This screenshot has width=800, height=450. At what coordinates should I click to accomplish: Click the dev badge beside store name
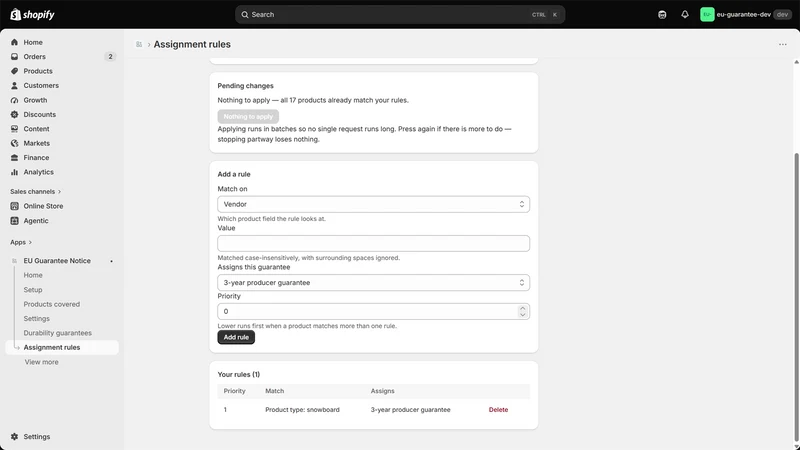click(x=782, y=14)
